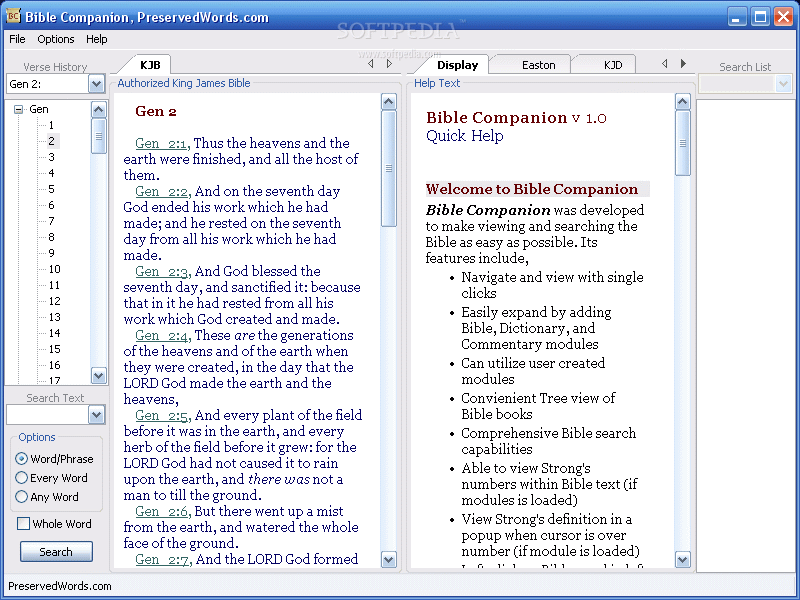Click the book tree scrollbar thumb
800x600 pixels.
coord(98,136)
